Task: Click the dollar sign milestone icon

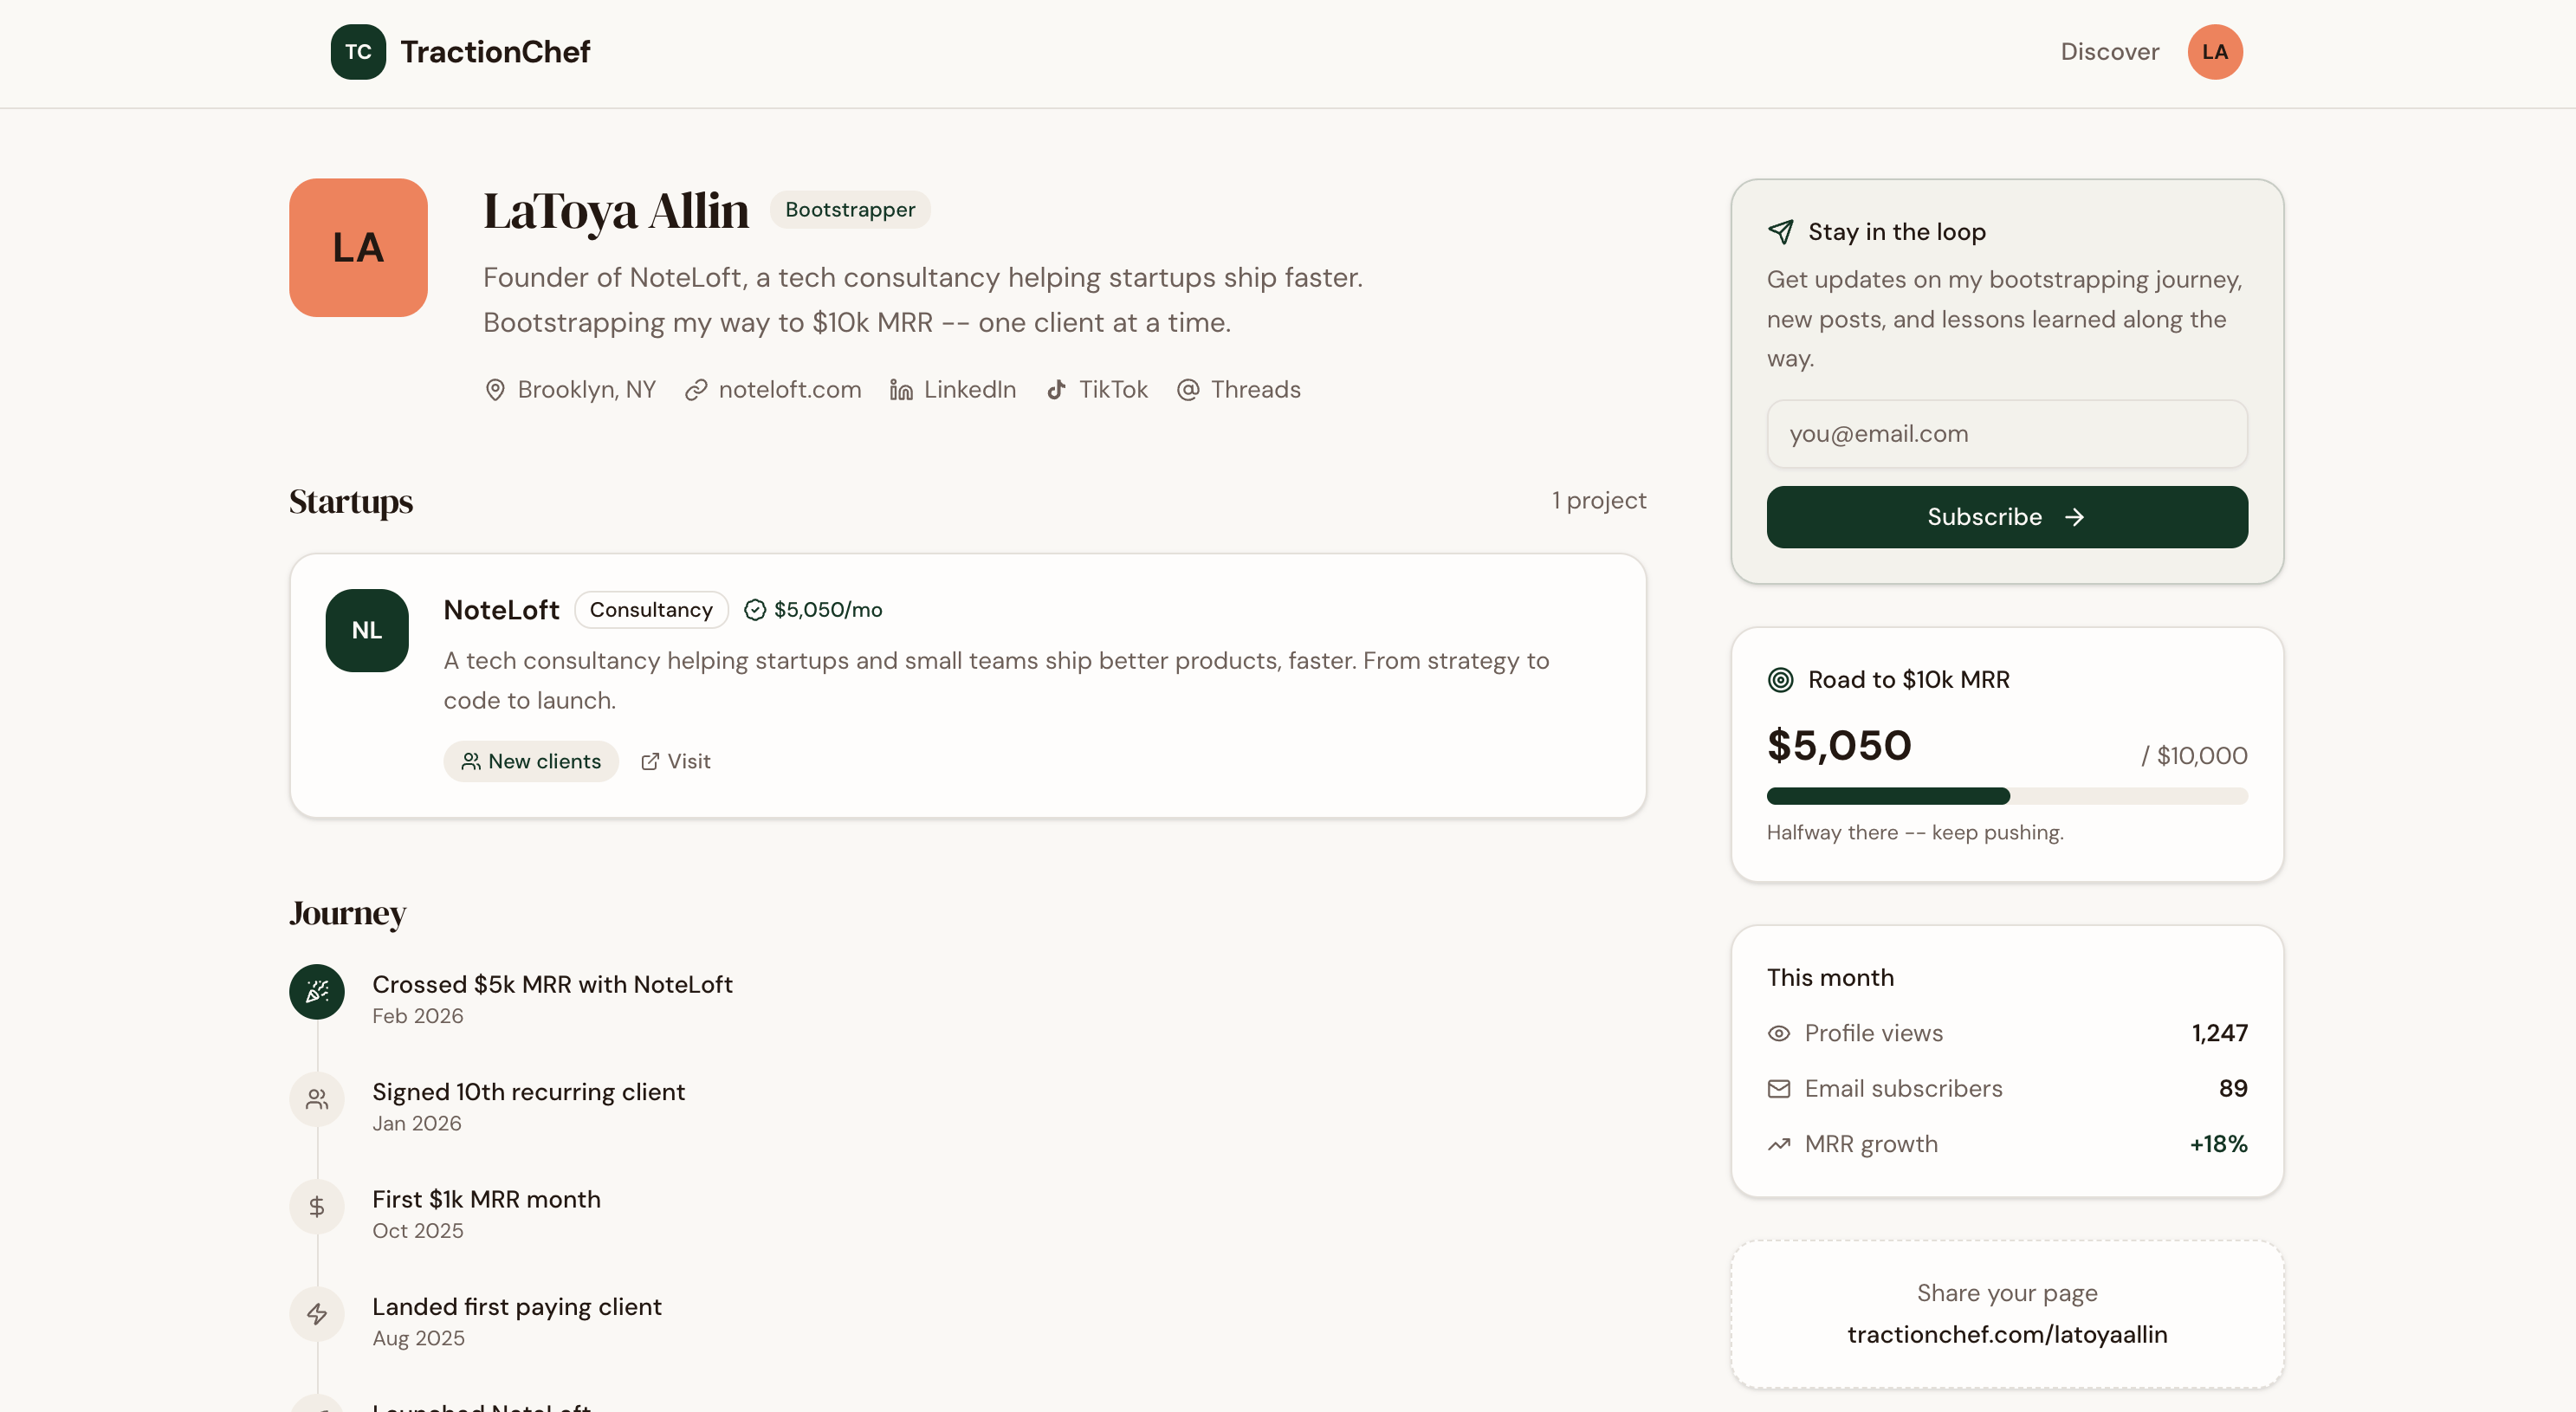Action: (317, 1207)
